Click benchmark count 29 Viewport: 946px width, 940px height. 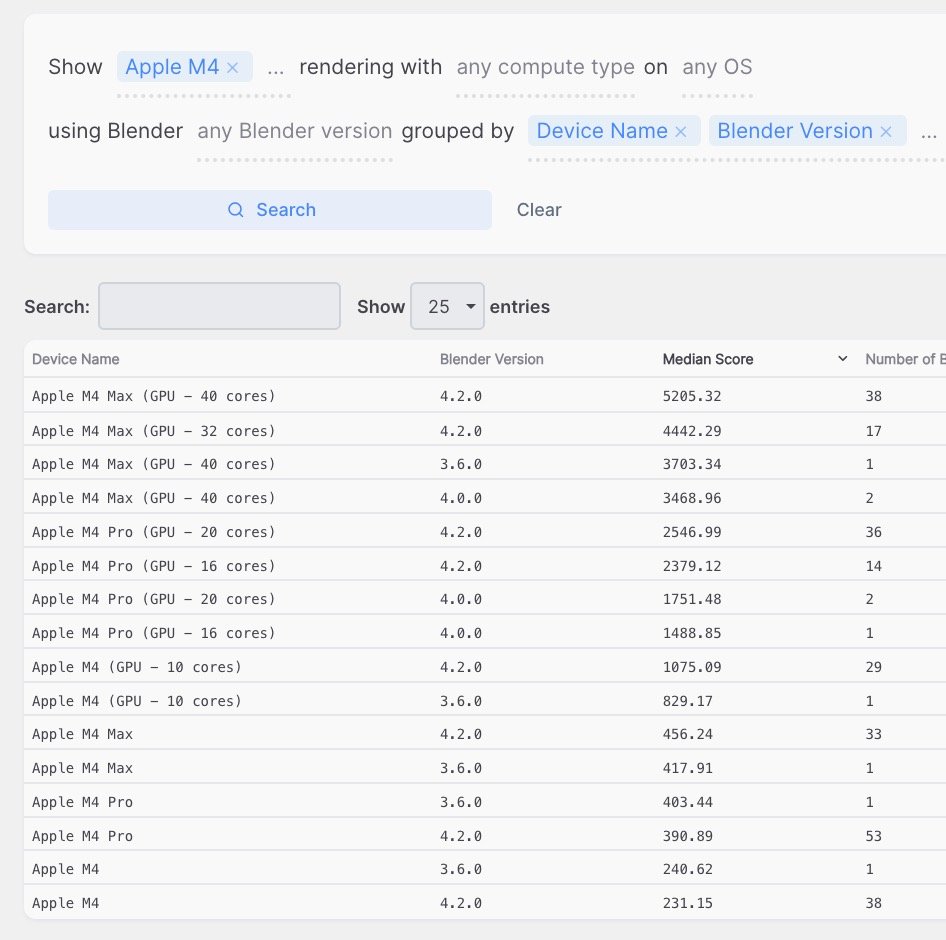click(874, 667)
